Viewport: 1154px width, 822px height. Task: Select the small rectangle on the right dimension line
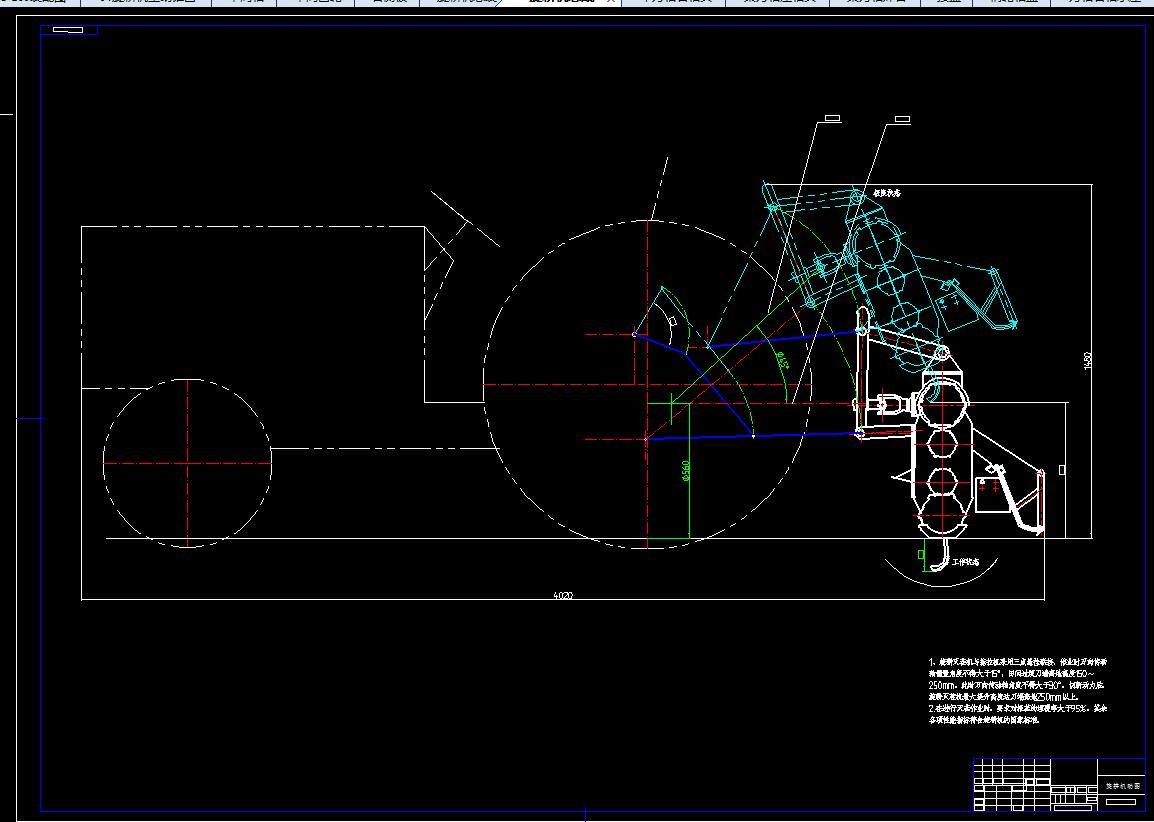click(1062, 470)
